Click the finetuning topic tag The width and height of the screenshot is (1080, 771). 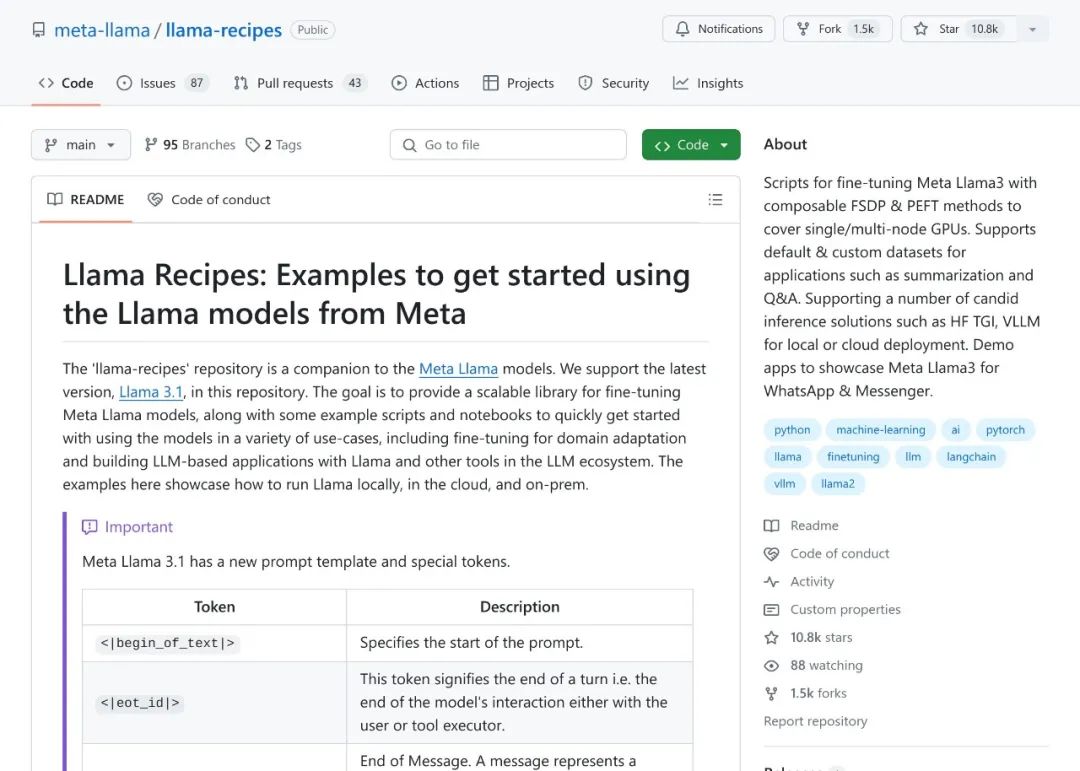(x=853, y=457)
